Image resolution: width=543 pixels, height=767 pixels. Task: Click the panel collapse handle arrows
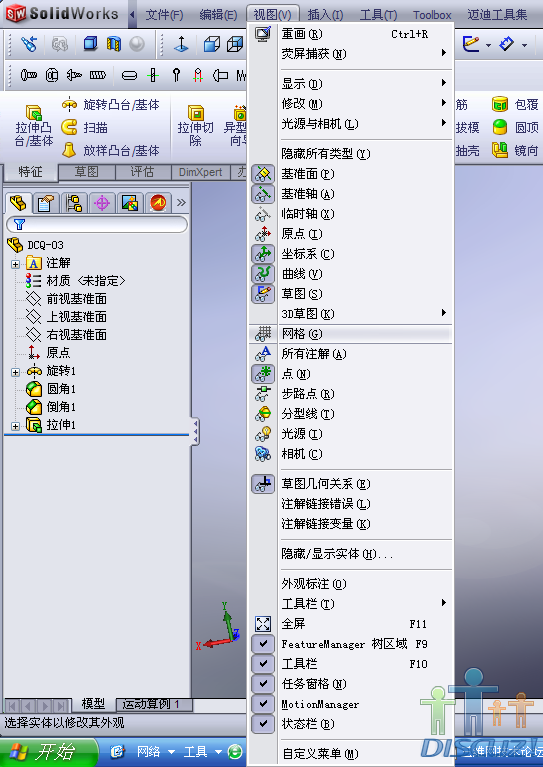(x=196, y=431)
